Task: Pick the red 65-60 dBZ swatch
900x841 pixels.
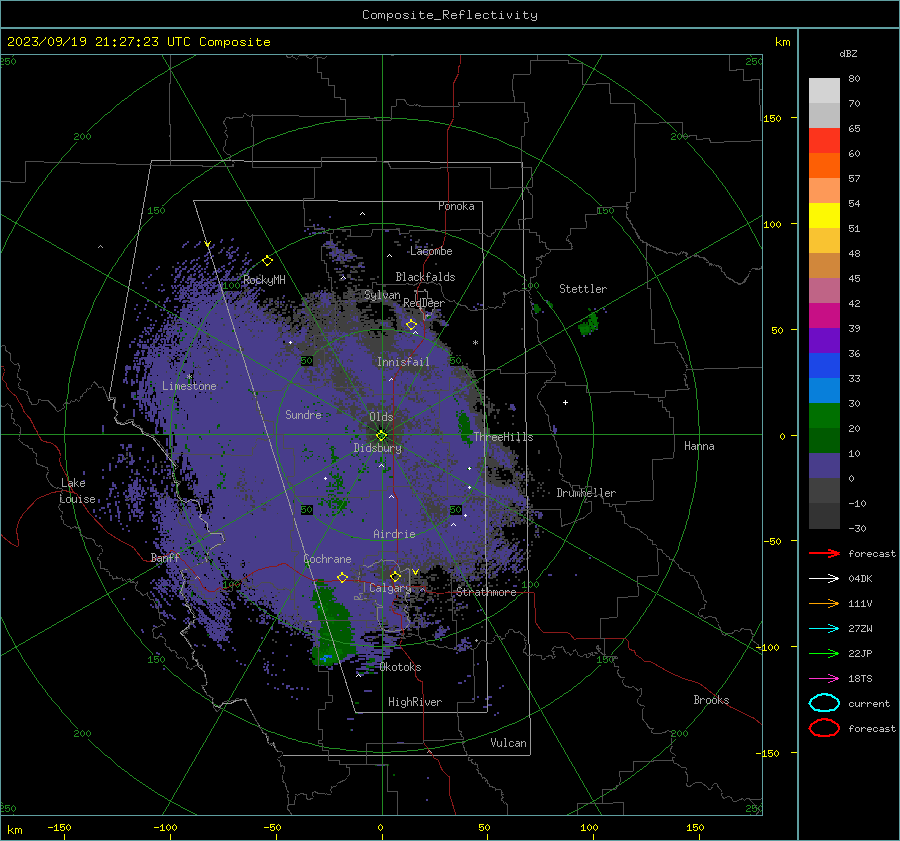Action: coord(824,141)
